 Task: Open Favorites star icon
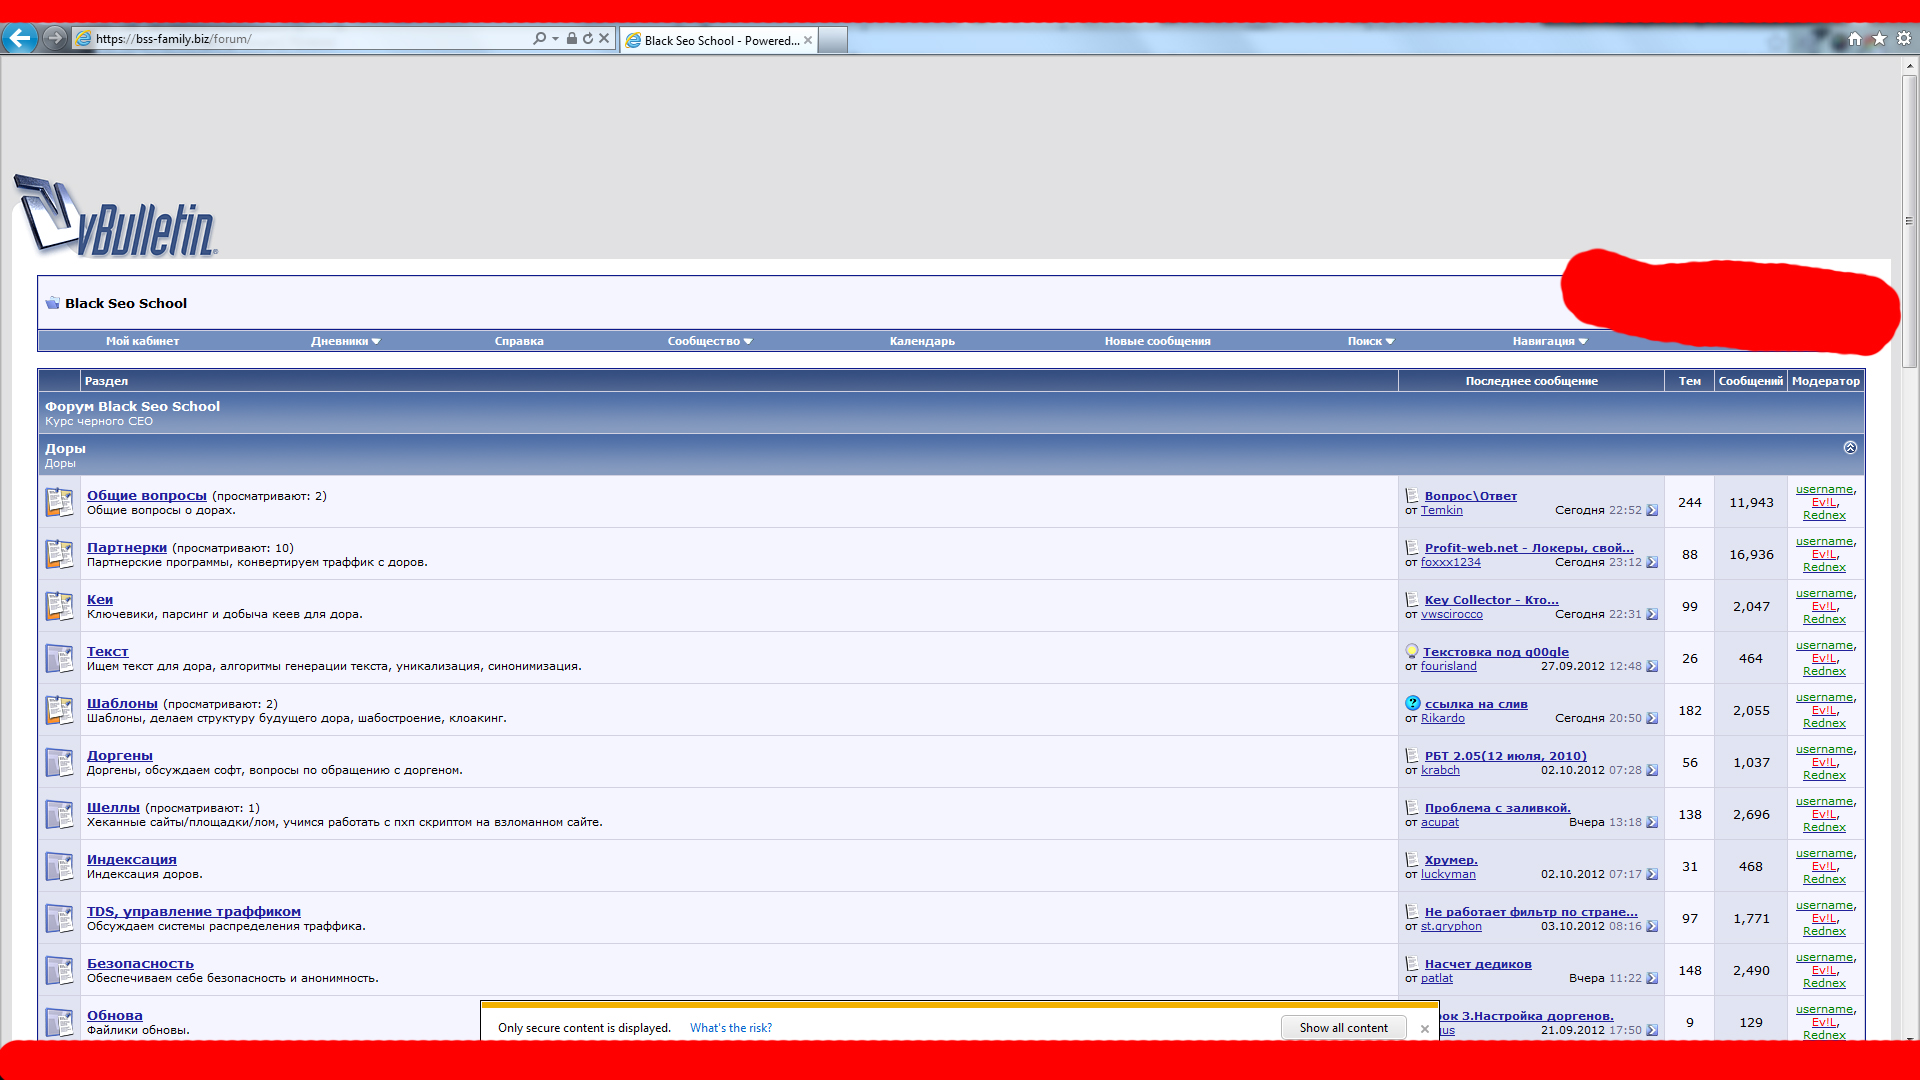[1879, 38]
